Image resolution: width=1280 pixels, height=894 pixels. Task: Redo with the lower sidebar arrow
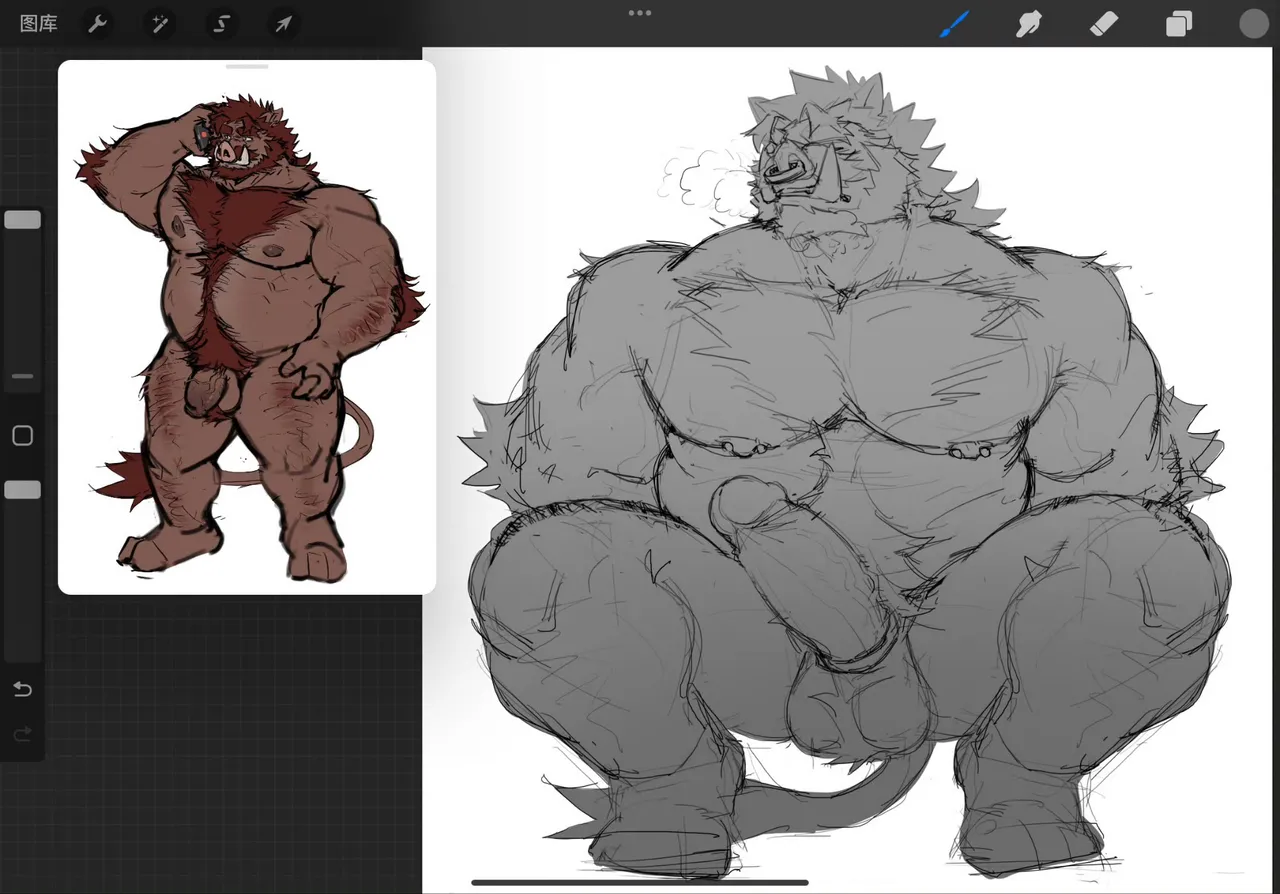coord(22,735)
